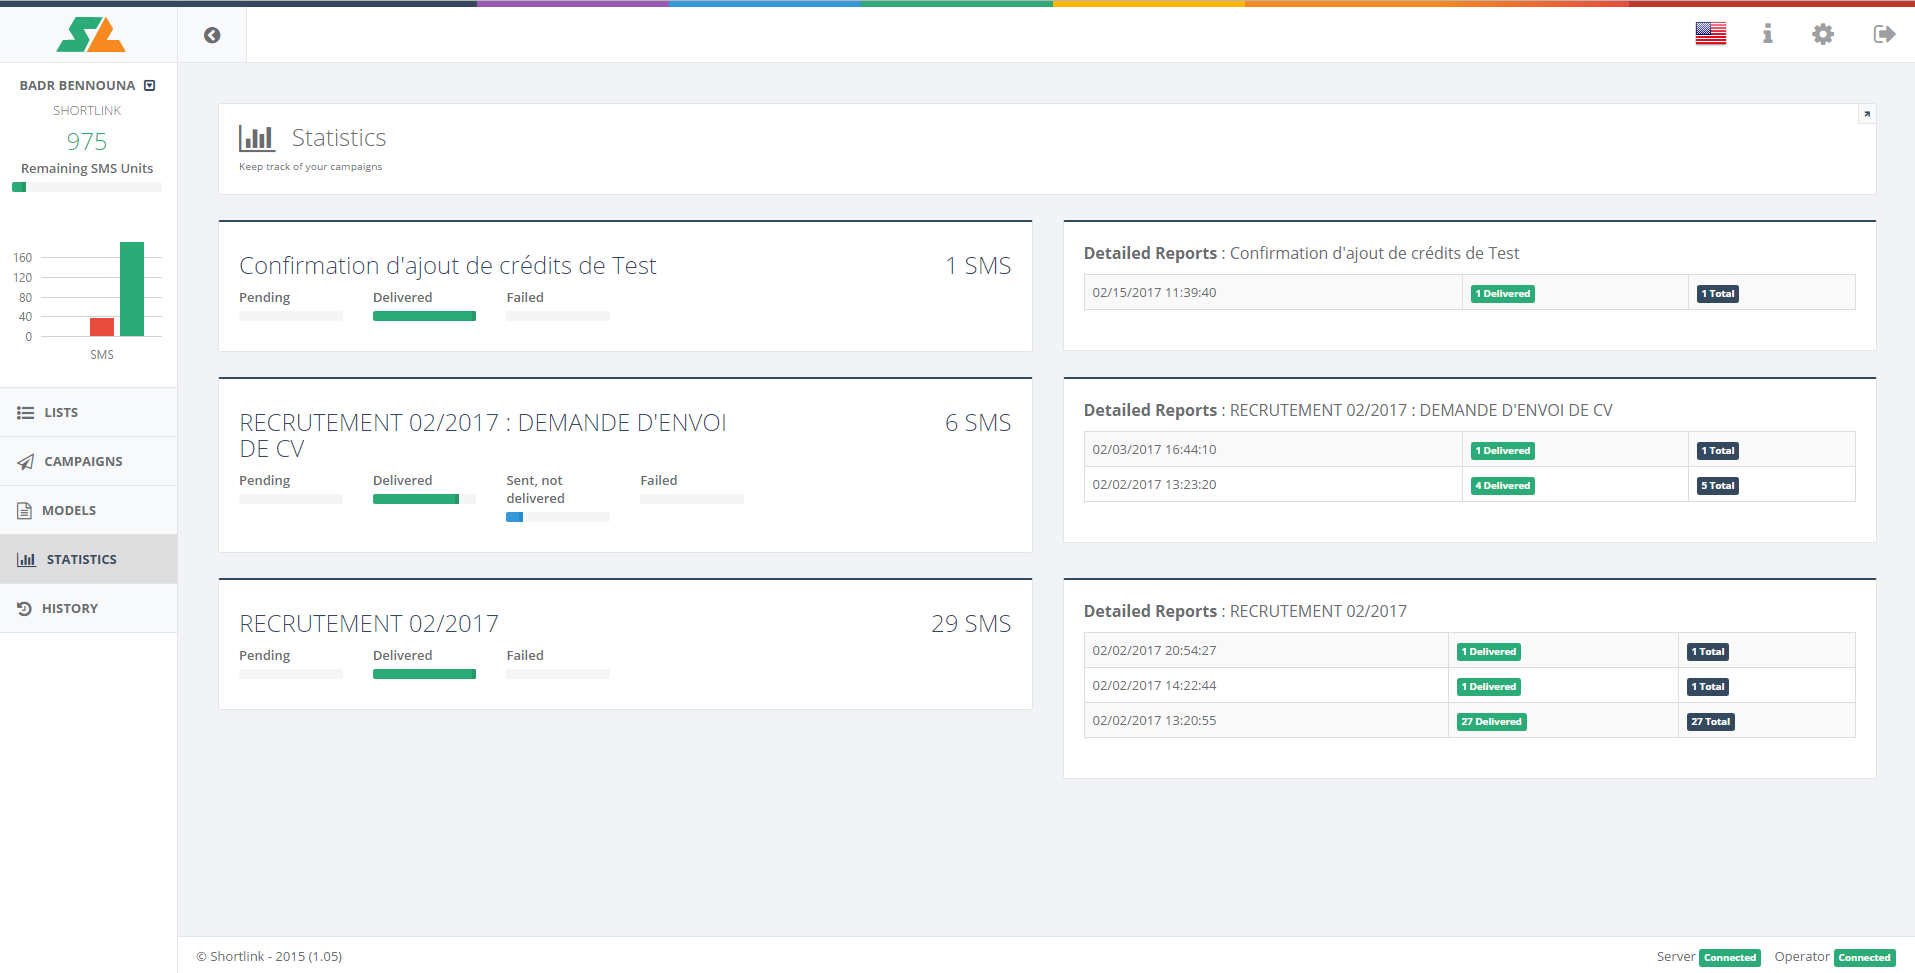Click the 5 Total badge
Screen dimensions: 1915x973
(1718, 486)
